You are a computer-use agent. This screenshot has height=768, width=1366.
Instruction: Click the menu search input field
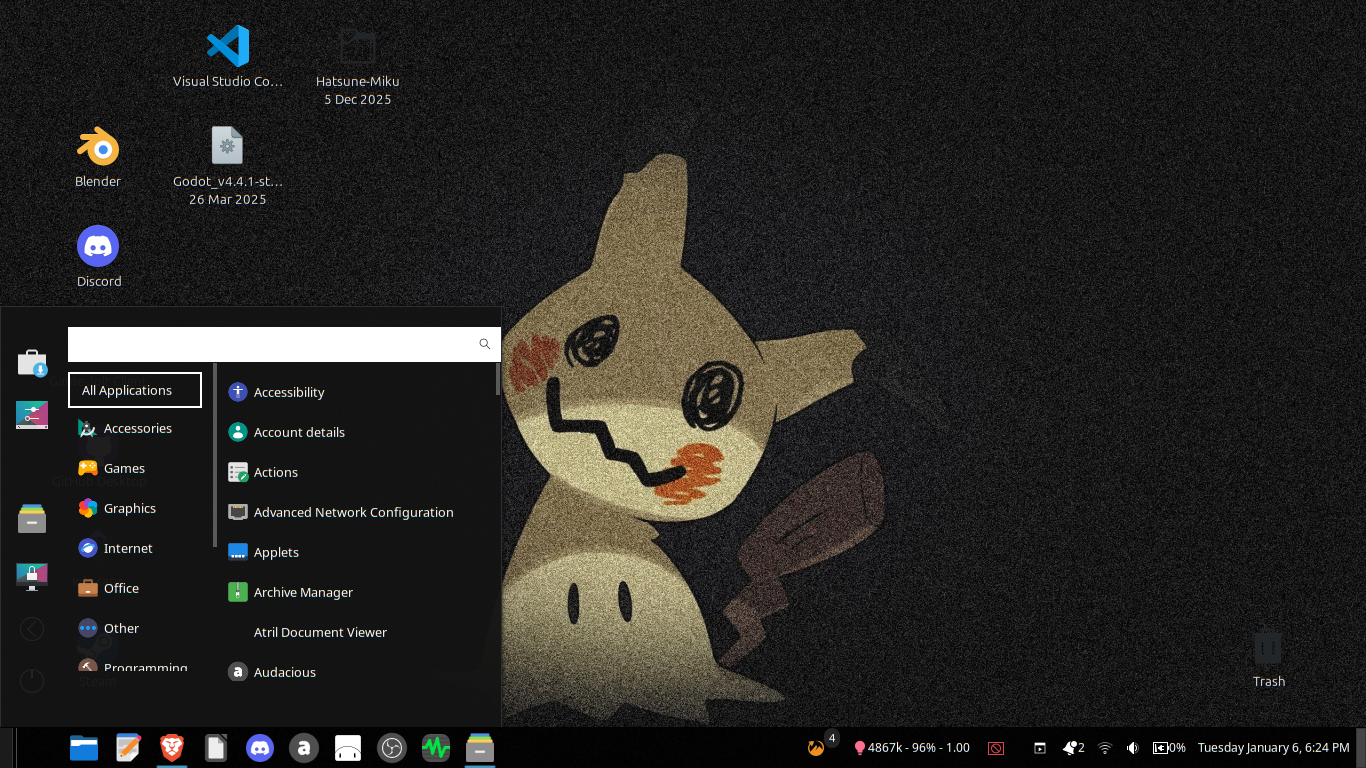click(x=270, y=344)
